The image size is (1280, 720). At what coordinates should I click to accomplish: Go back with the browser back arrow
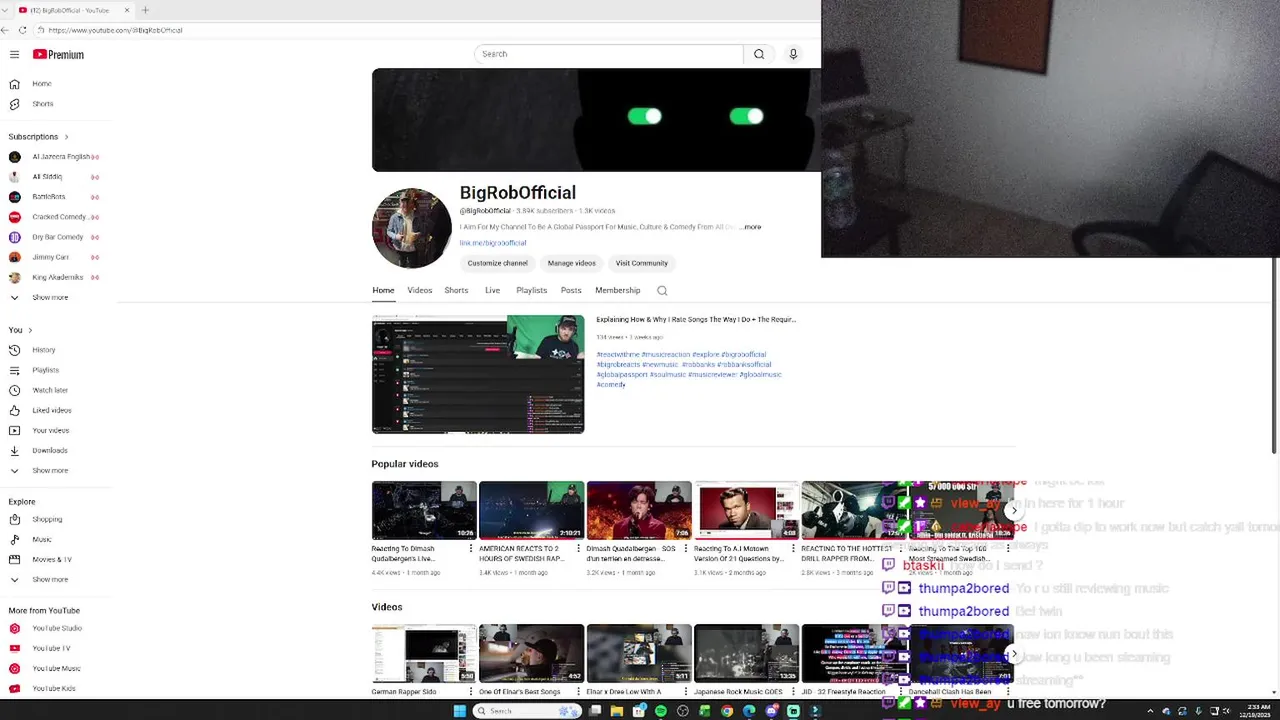(x=5, y=30)
